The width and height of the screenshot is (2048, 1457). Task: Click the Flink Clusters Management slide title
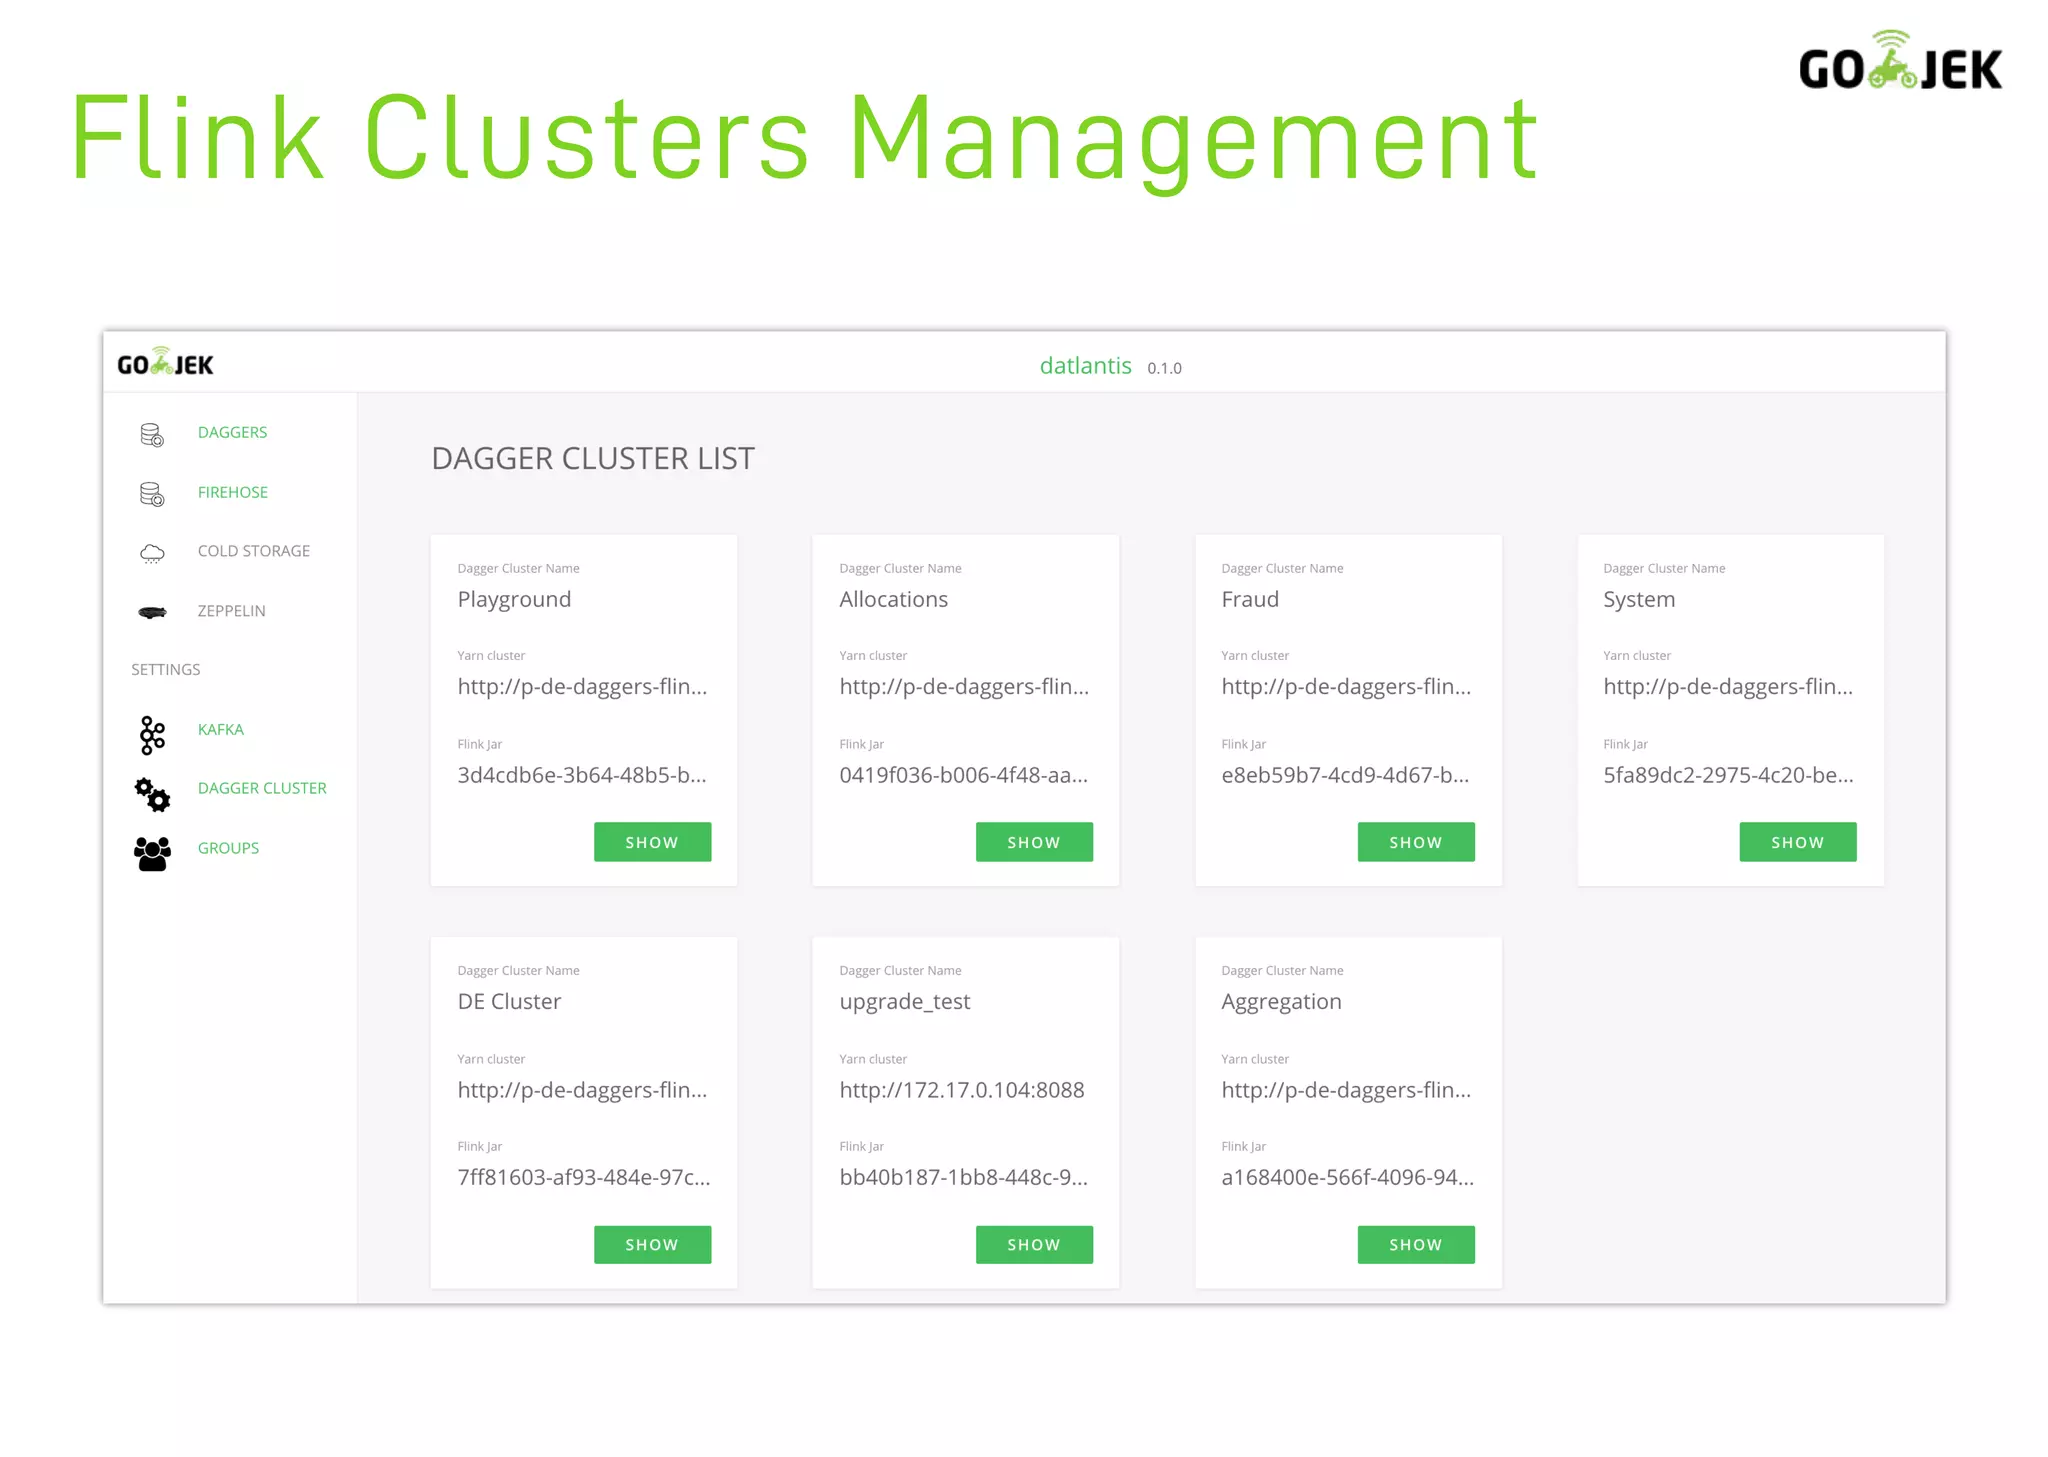tap(805, 141)
